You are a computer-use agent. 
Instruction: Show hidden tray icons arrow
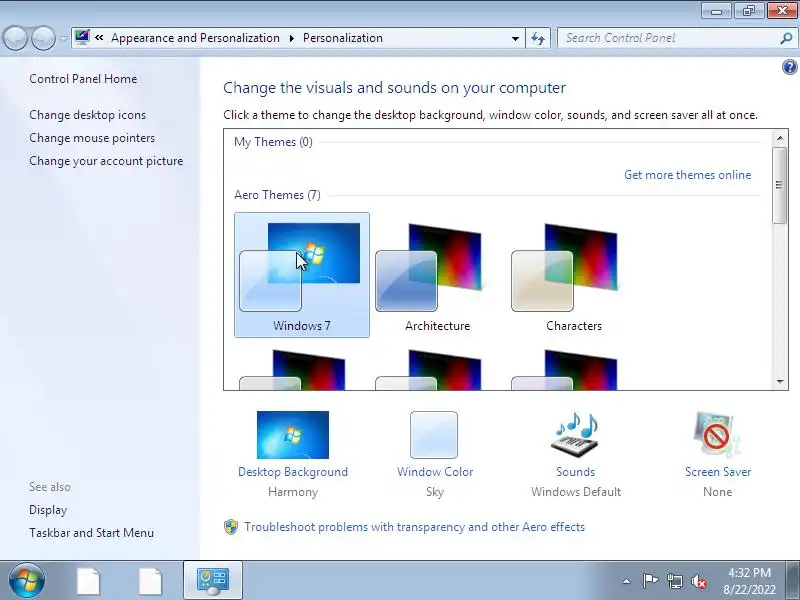(x=627, y=581)
